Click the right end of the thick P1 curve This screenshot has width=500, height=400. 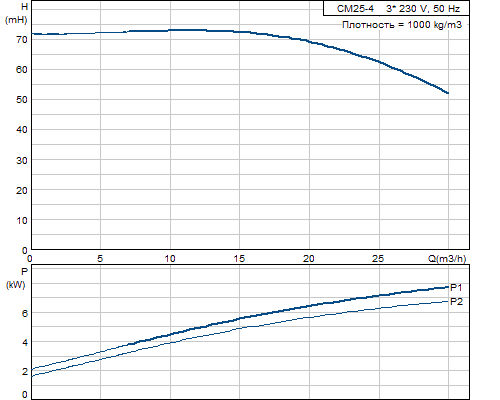[448, 287]
